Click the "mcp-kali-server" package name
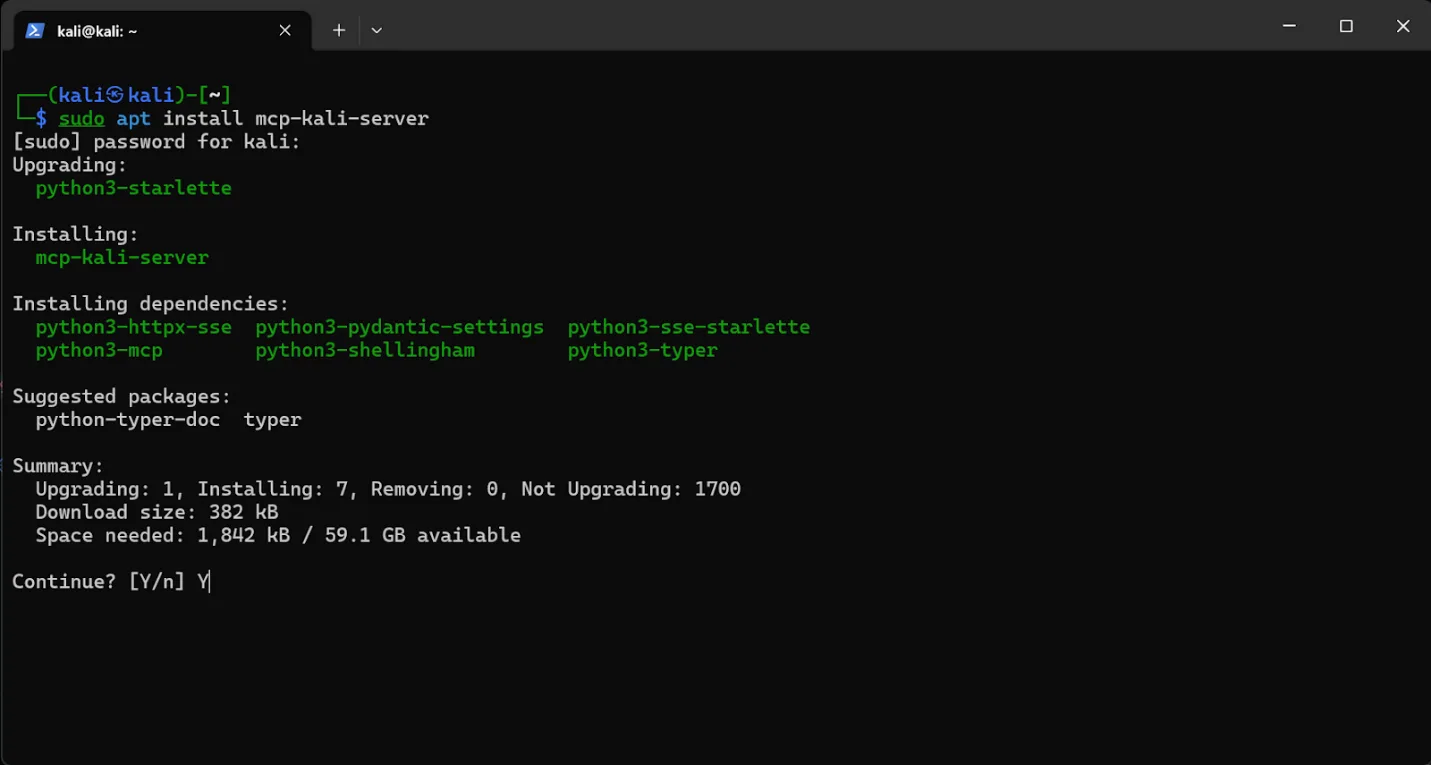The width and height of the screenshot is (1431, 765). pyautogui.click(x=121, y=257)
